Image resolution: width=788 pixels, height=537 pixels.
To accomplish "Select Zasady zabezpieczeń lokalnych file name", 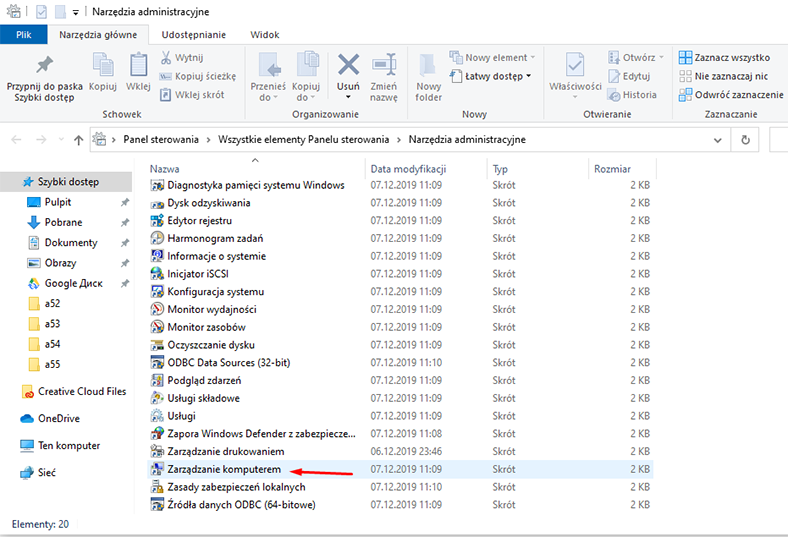I will [236, 487].
